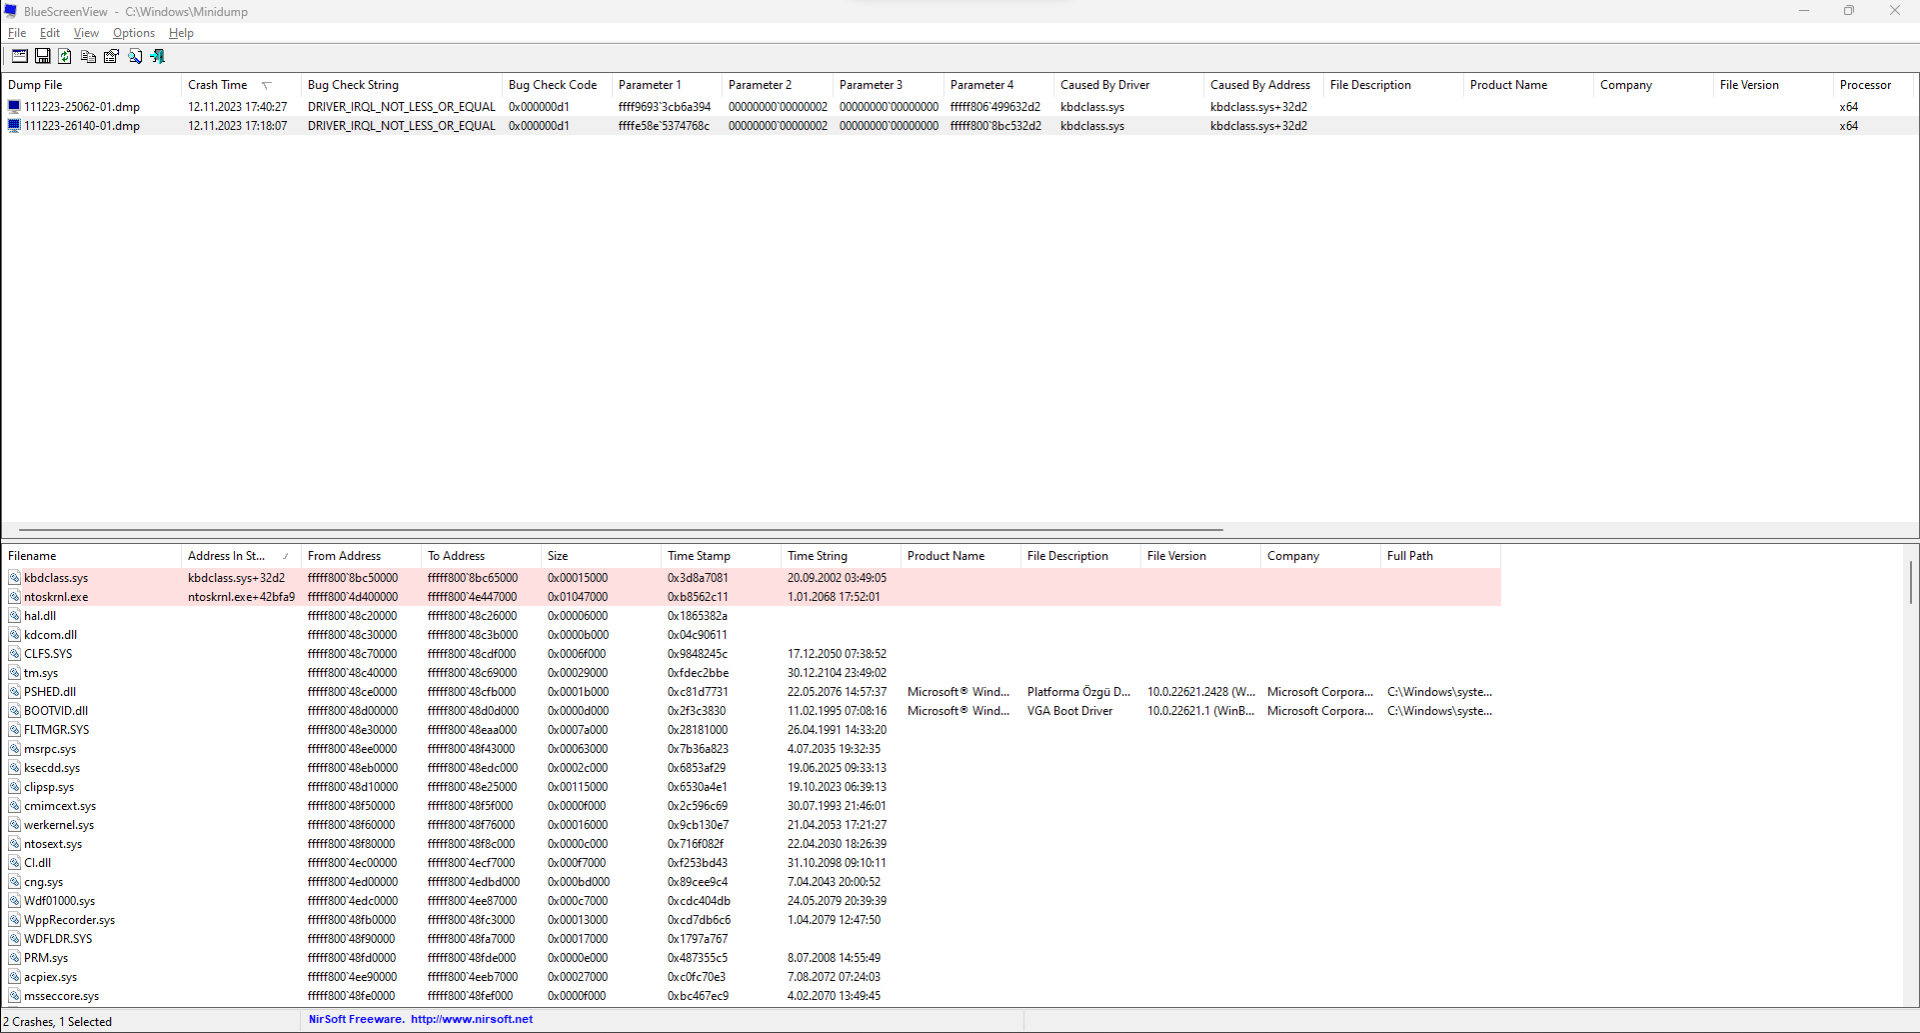Click the Bug Check String column header

point(401,85)
